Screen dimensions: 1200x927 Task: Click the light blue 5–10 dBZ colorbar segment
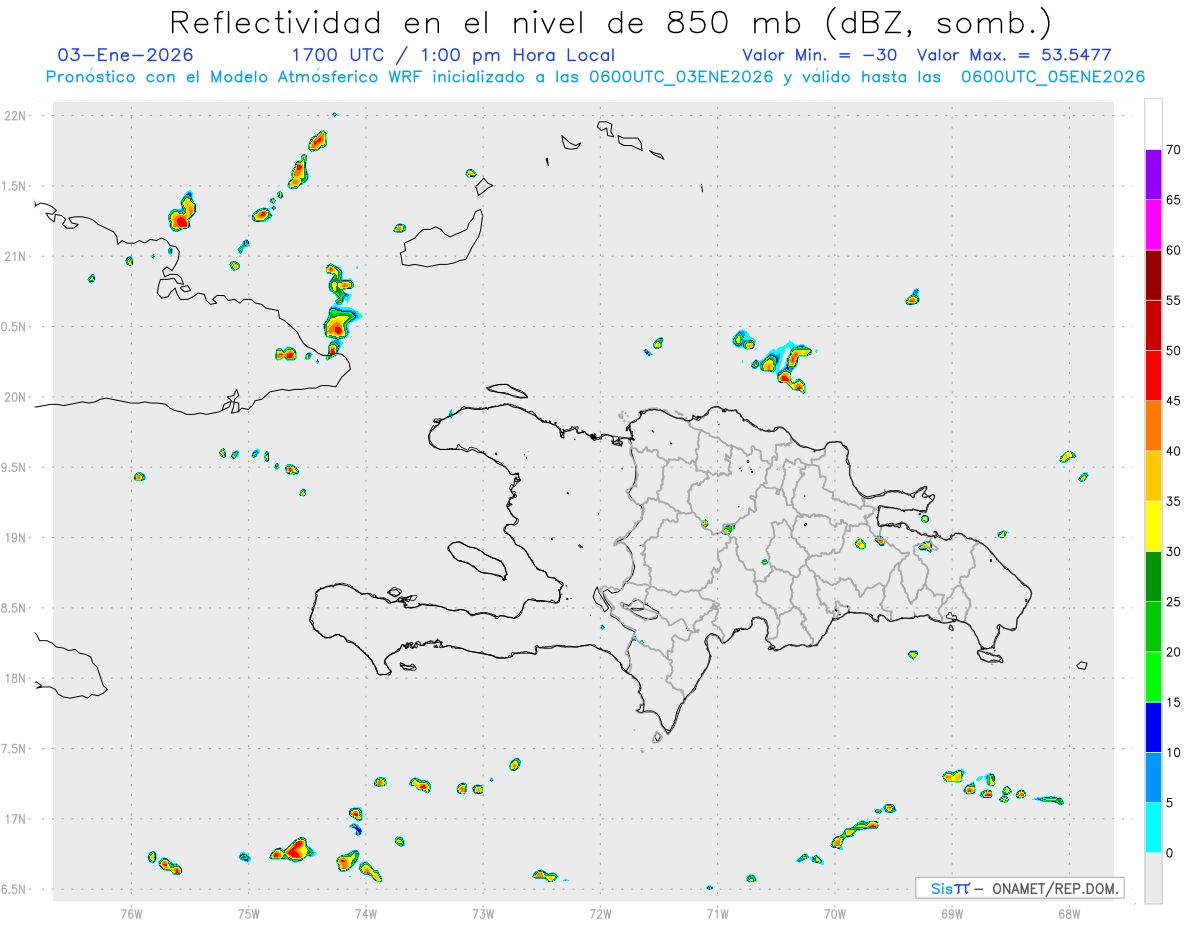(x=1153, y=777)
